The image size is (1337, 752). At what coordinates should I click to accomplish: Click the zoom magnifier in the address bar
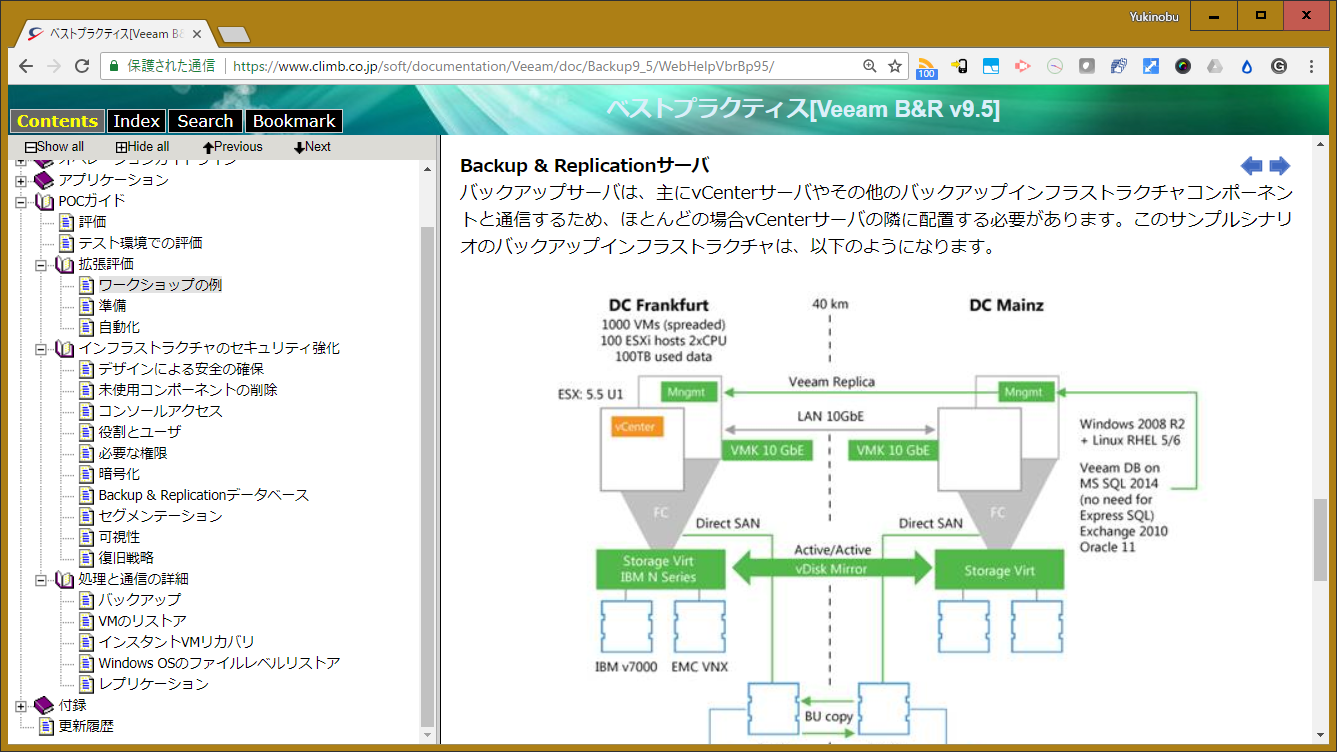pos(870,67)
